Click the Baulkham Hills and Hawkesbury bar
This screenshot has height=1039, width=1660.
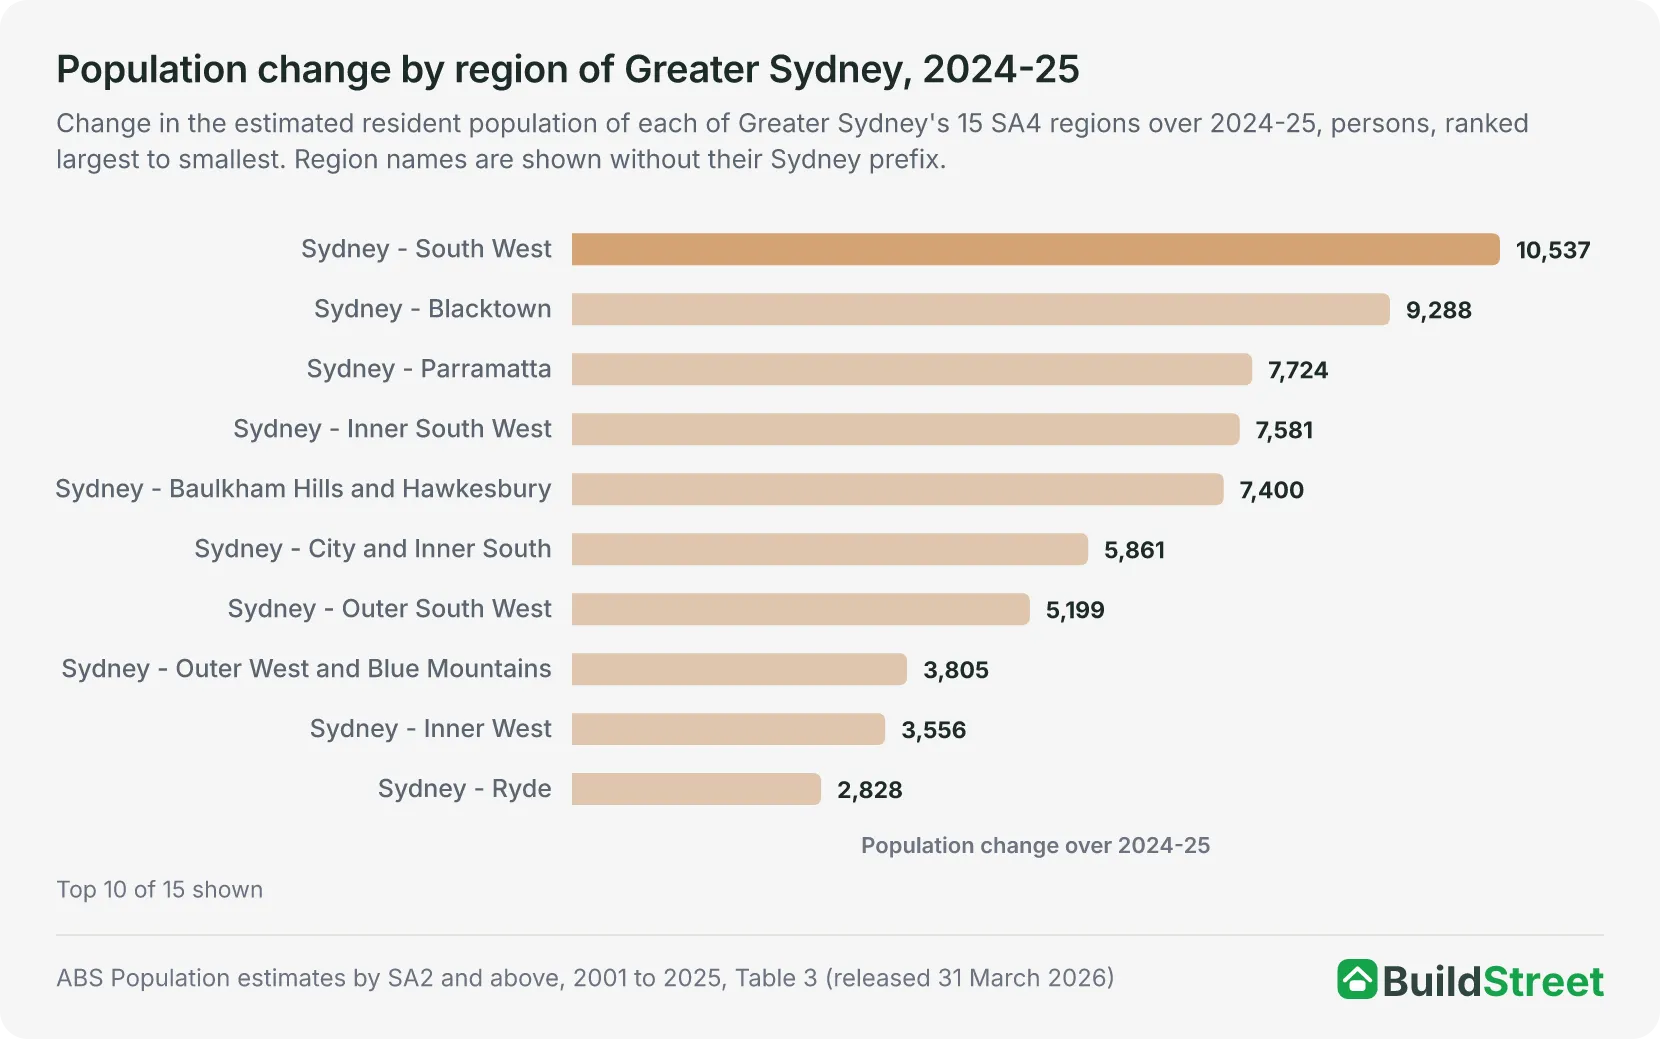click(898, 489)
